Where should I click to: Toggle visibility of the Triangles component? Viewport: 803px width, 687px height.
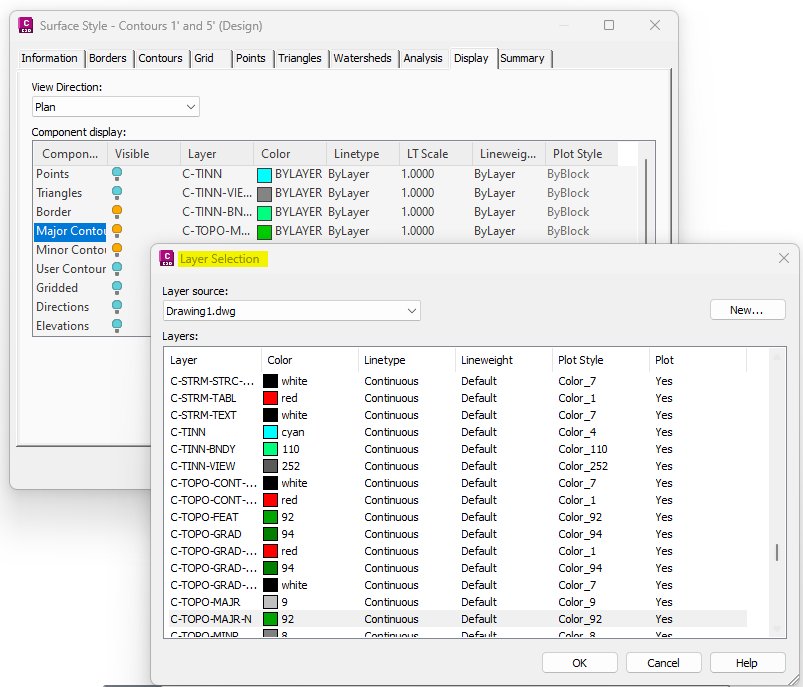115,193
